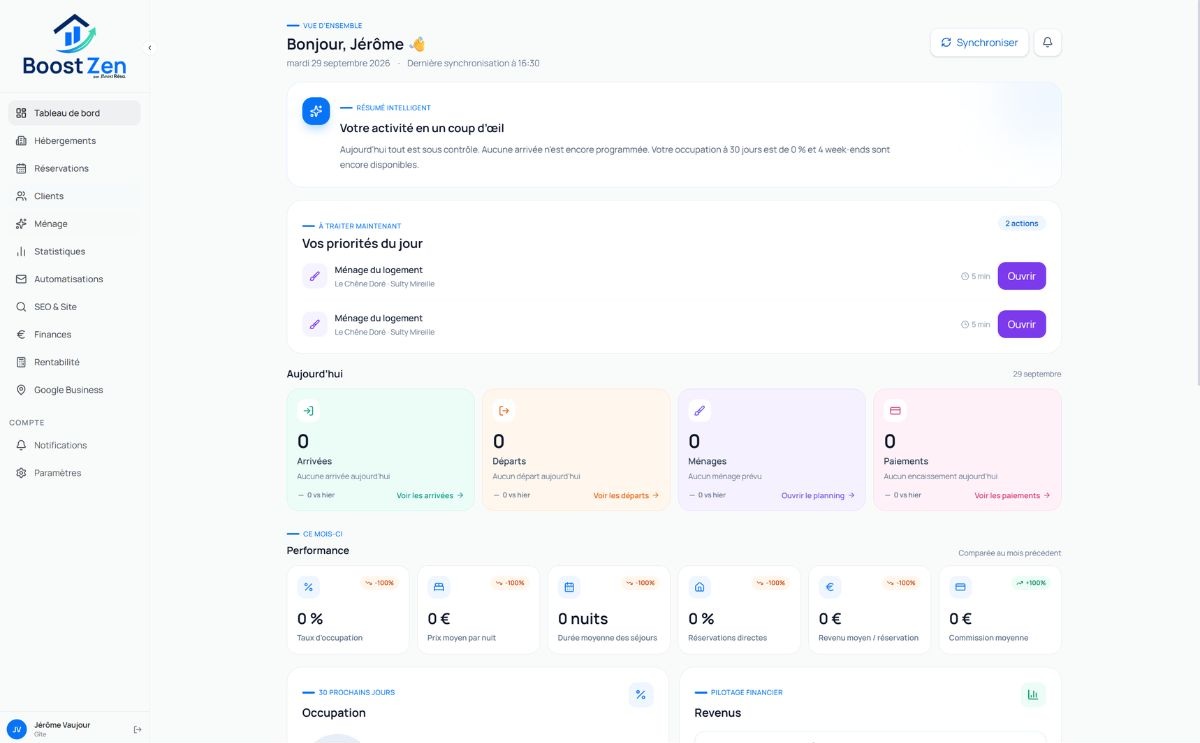The image size is (1200, 743).
Task: Click the Départs card exit icon
Action: coord(504,410)
